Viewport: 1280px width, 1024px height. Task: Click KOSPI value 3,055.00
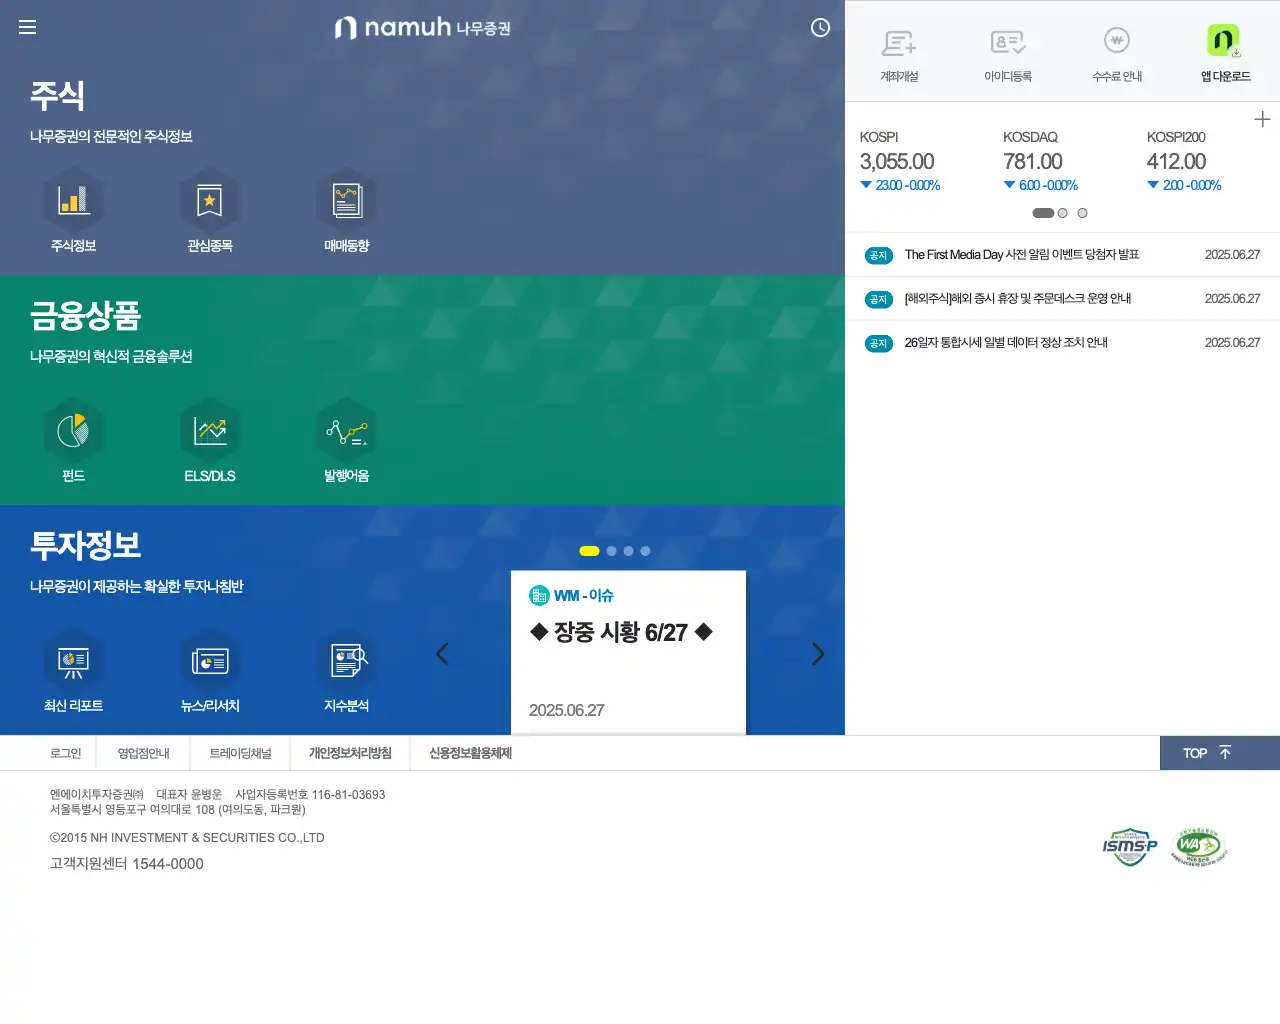tap(897, 161)
